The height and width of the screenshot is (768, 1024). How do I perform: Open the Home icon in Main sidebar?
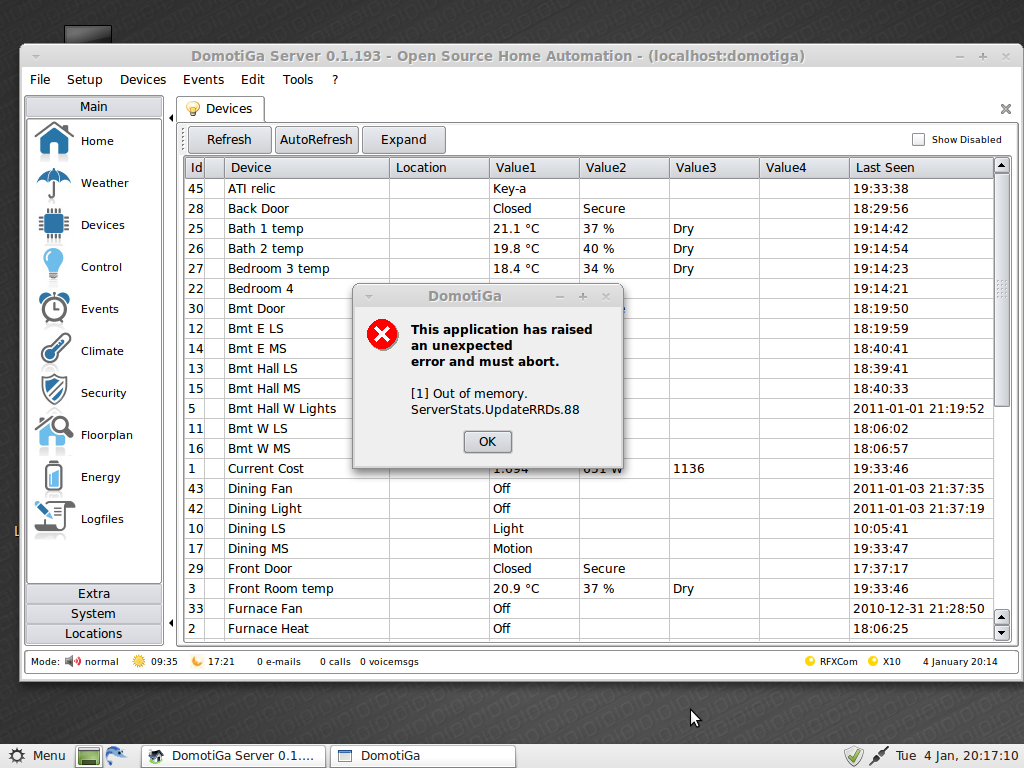pos(54,140)
